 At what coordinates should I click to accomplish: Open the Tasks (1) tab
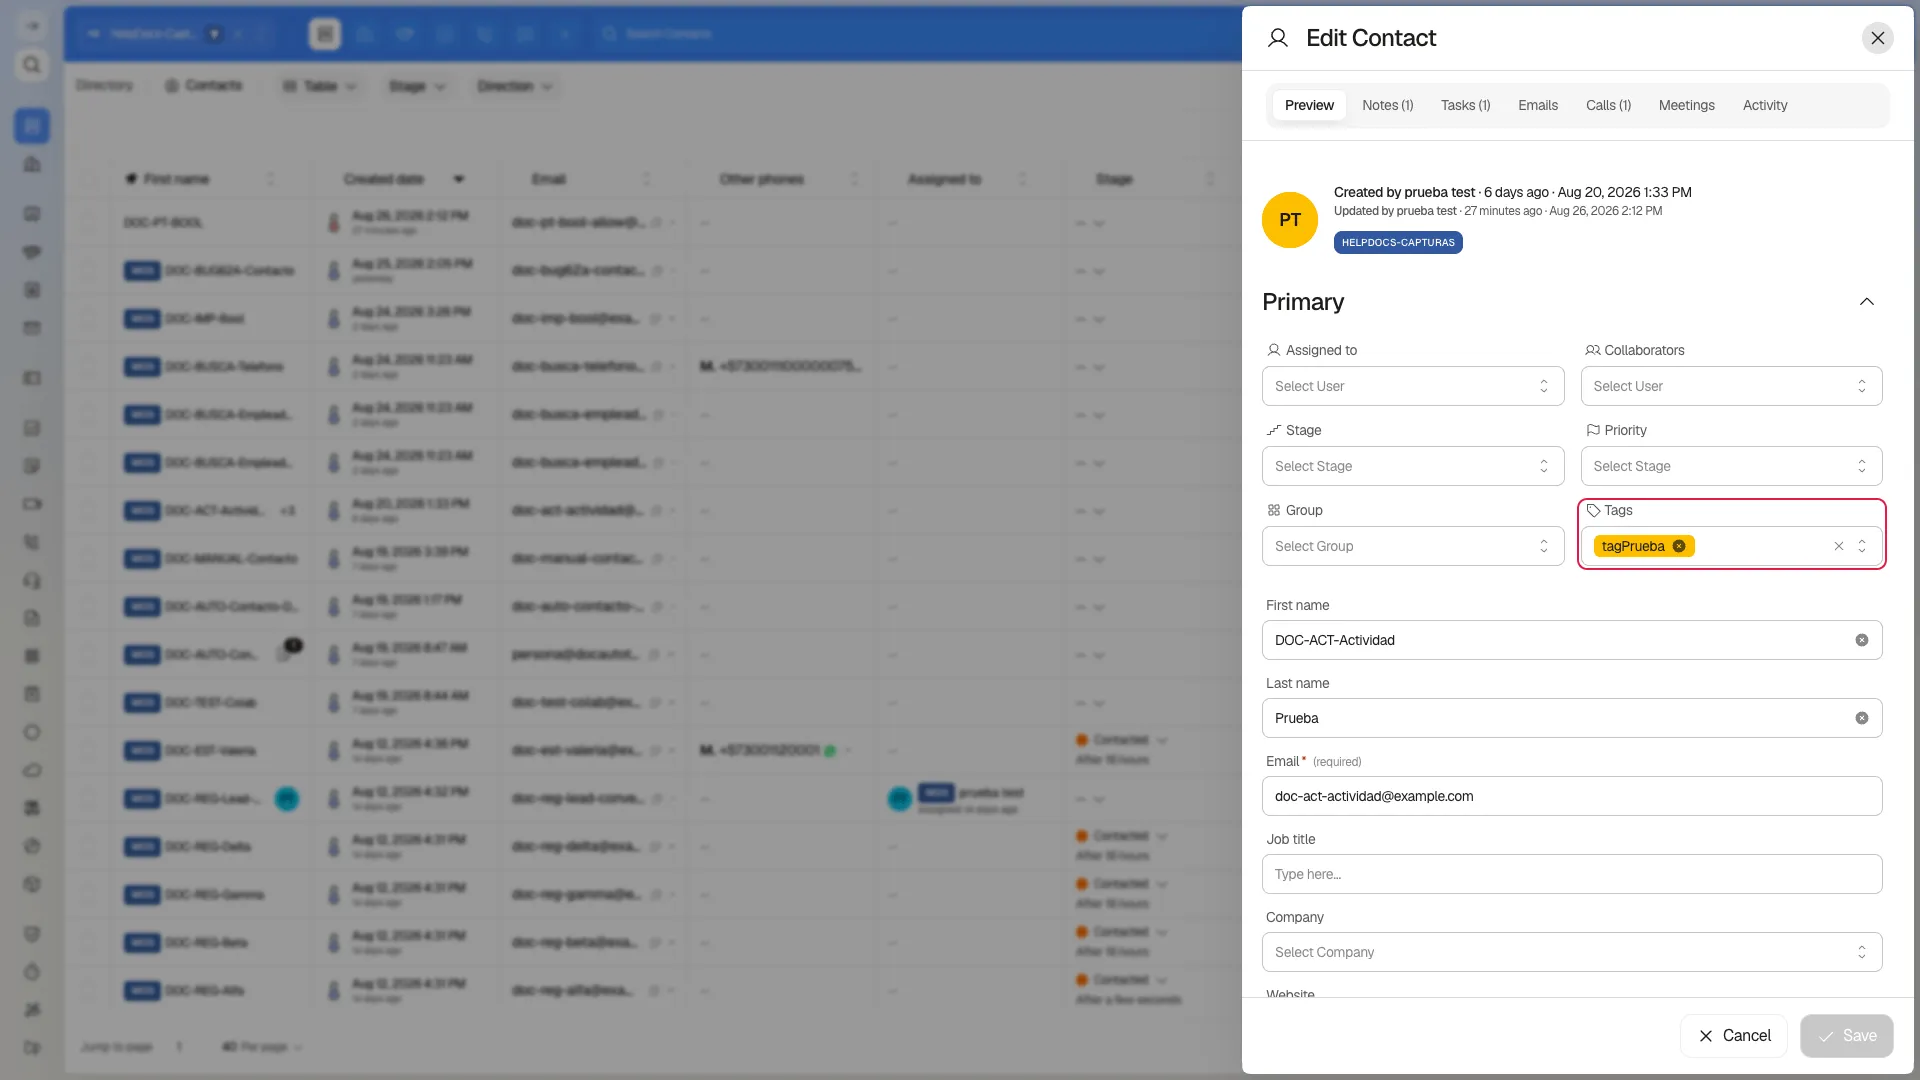point(1465,105)
